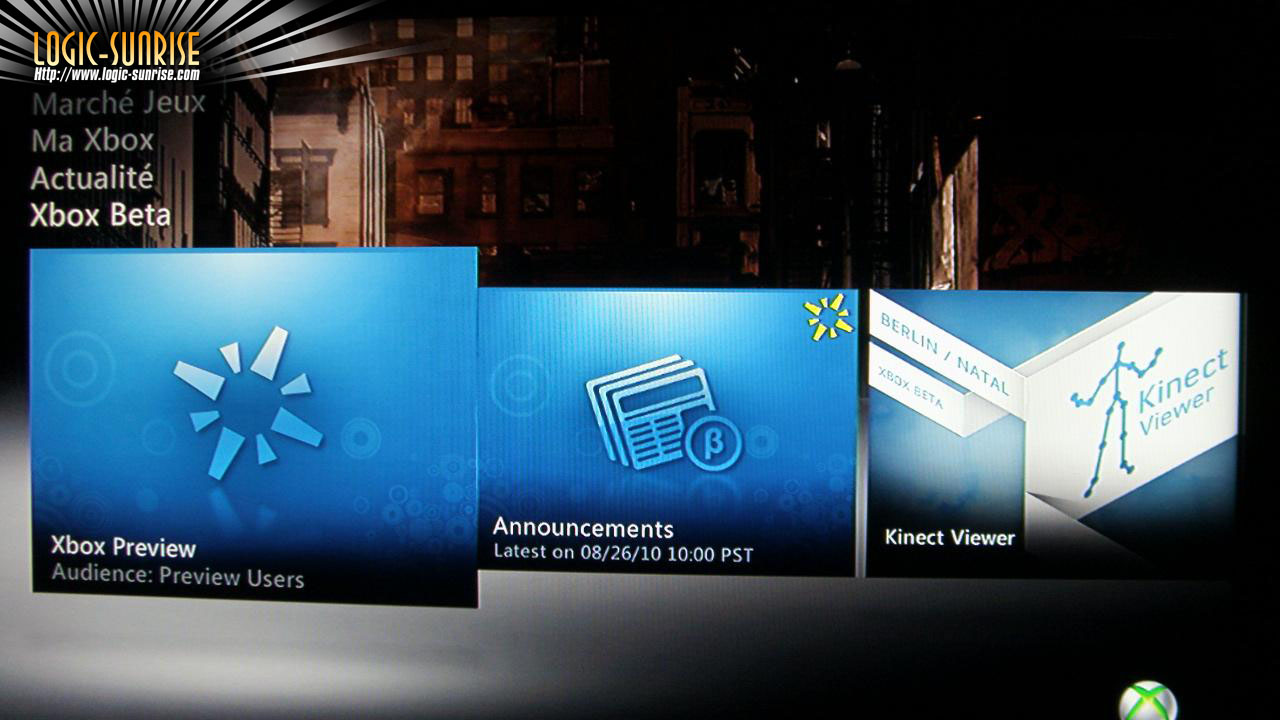Click the XBOX BETA ribbon in Kinect tile
The height and width of the screenshot is (720, 1280).
[x=913, y=390]
